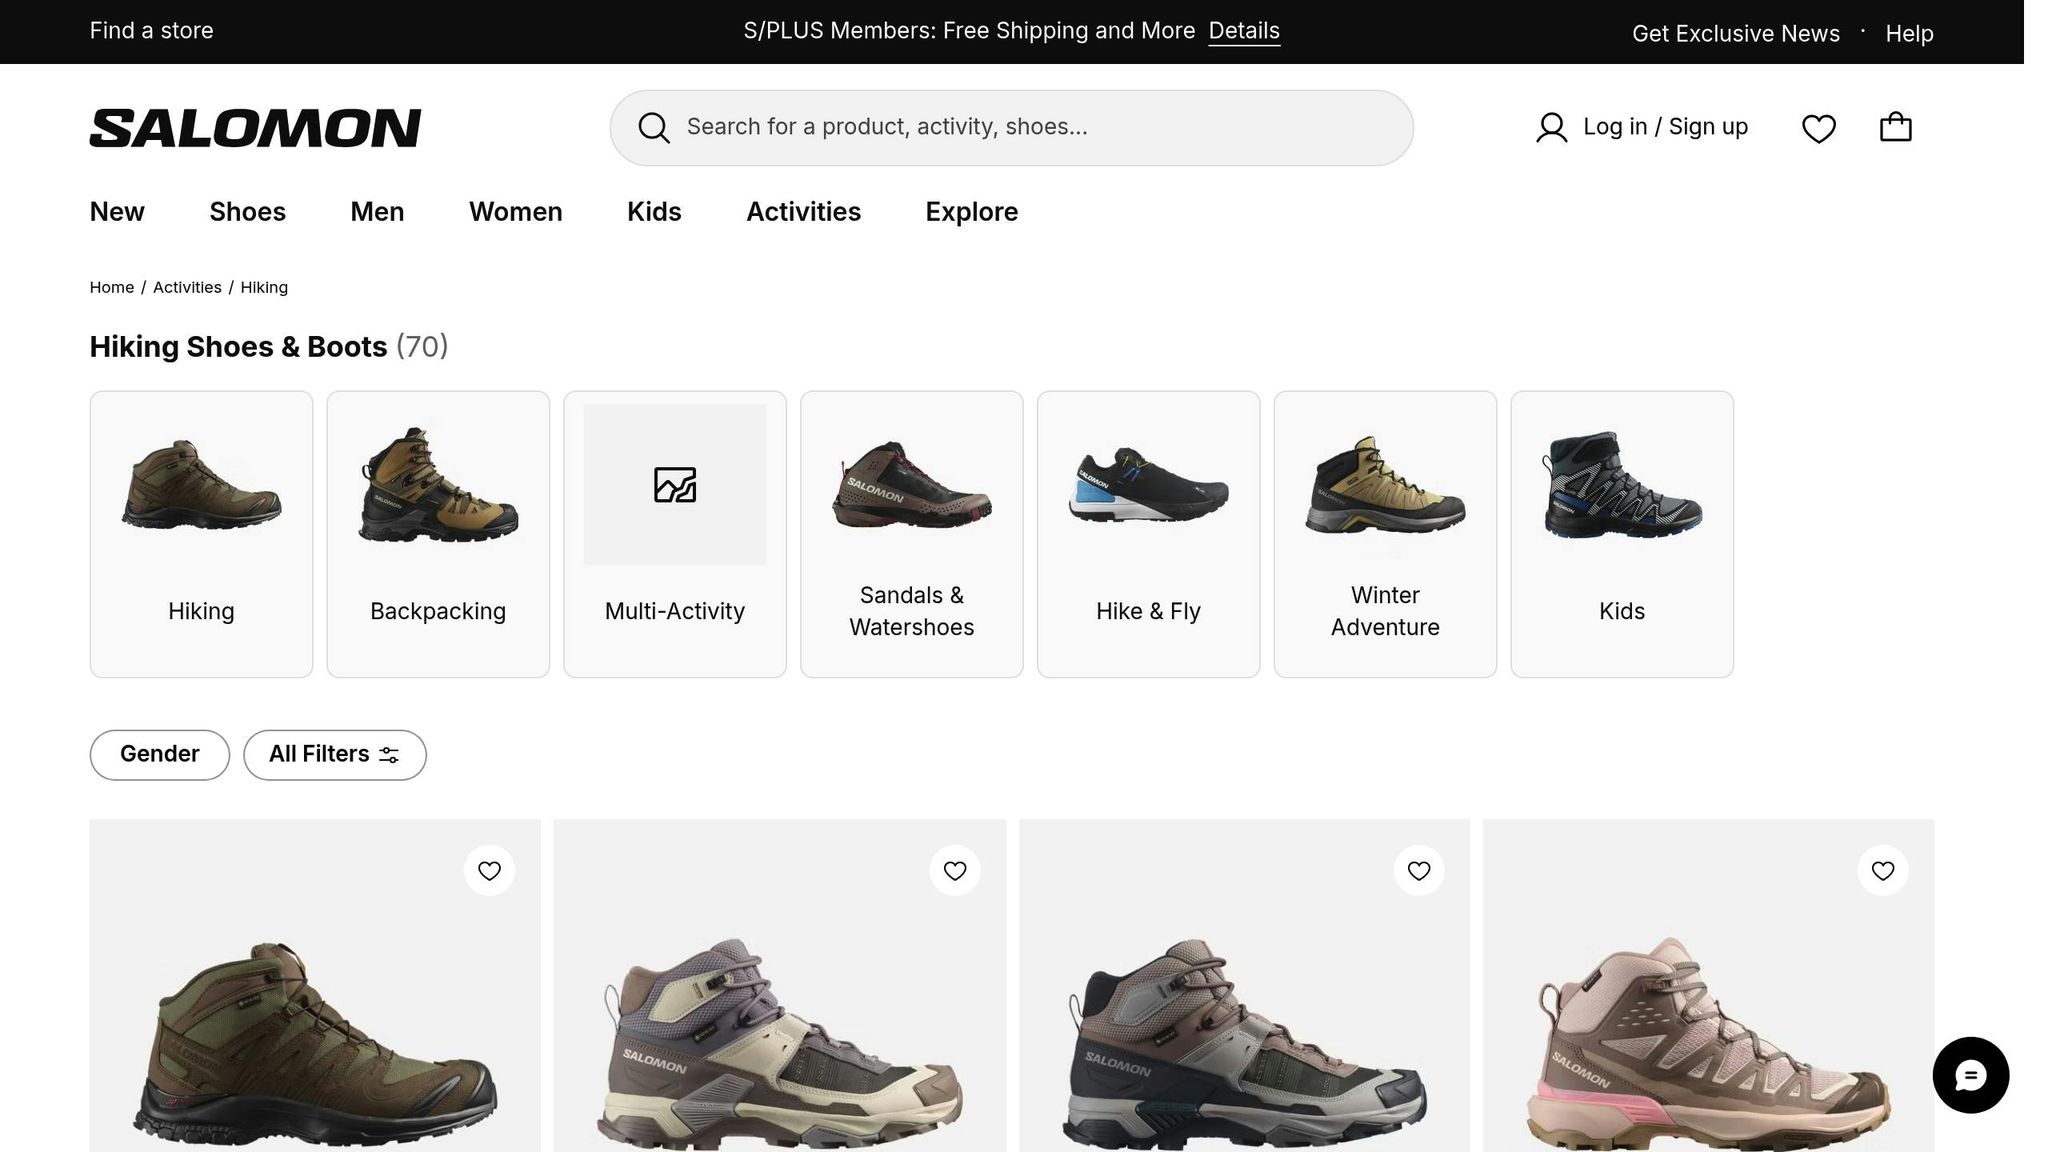Go to Activities in breadcrumb

(x=187, y=288)
